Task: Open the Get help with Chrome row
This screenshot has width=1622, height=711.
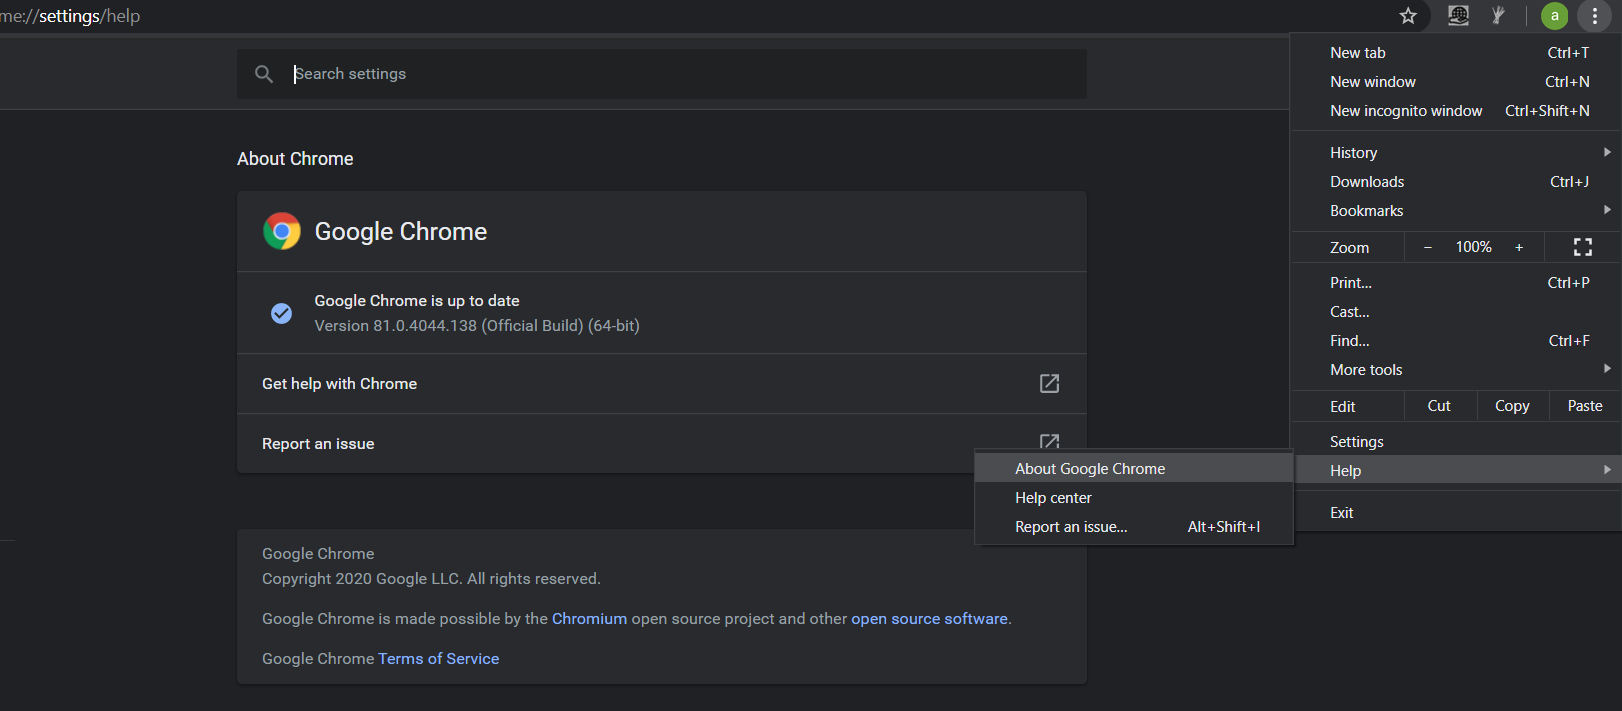Action: point(662,384)
